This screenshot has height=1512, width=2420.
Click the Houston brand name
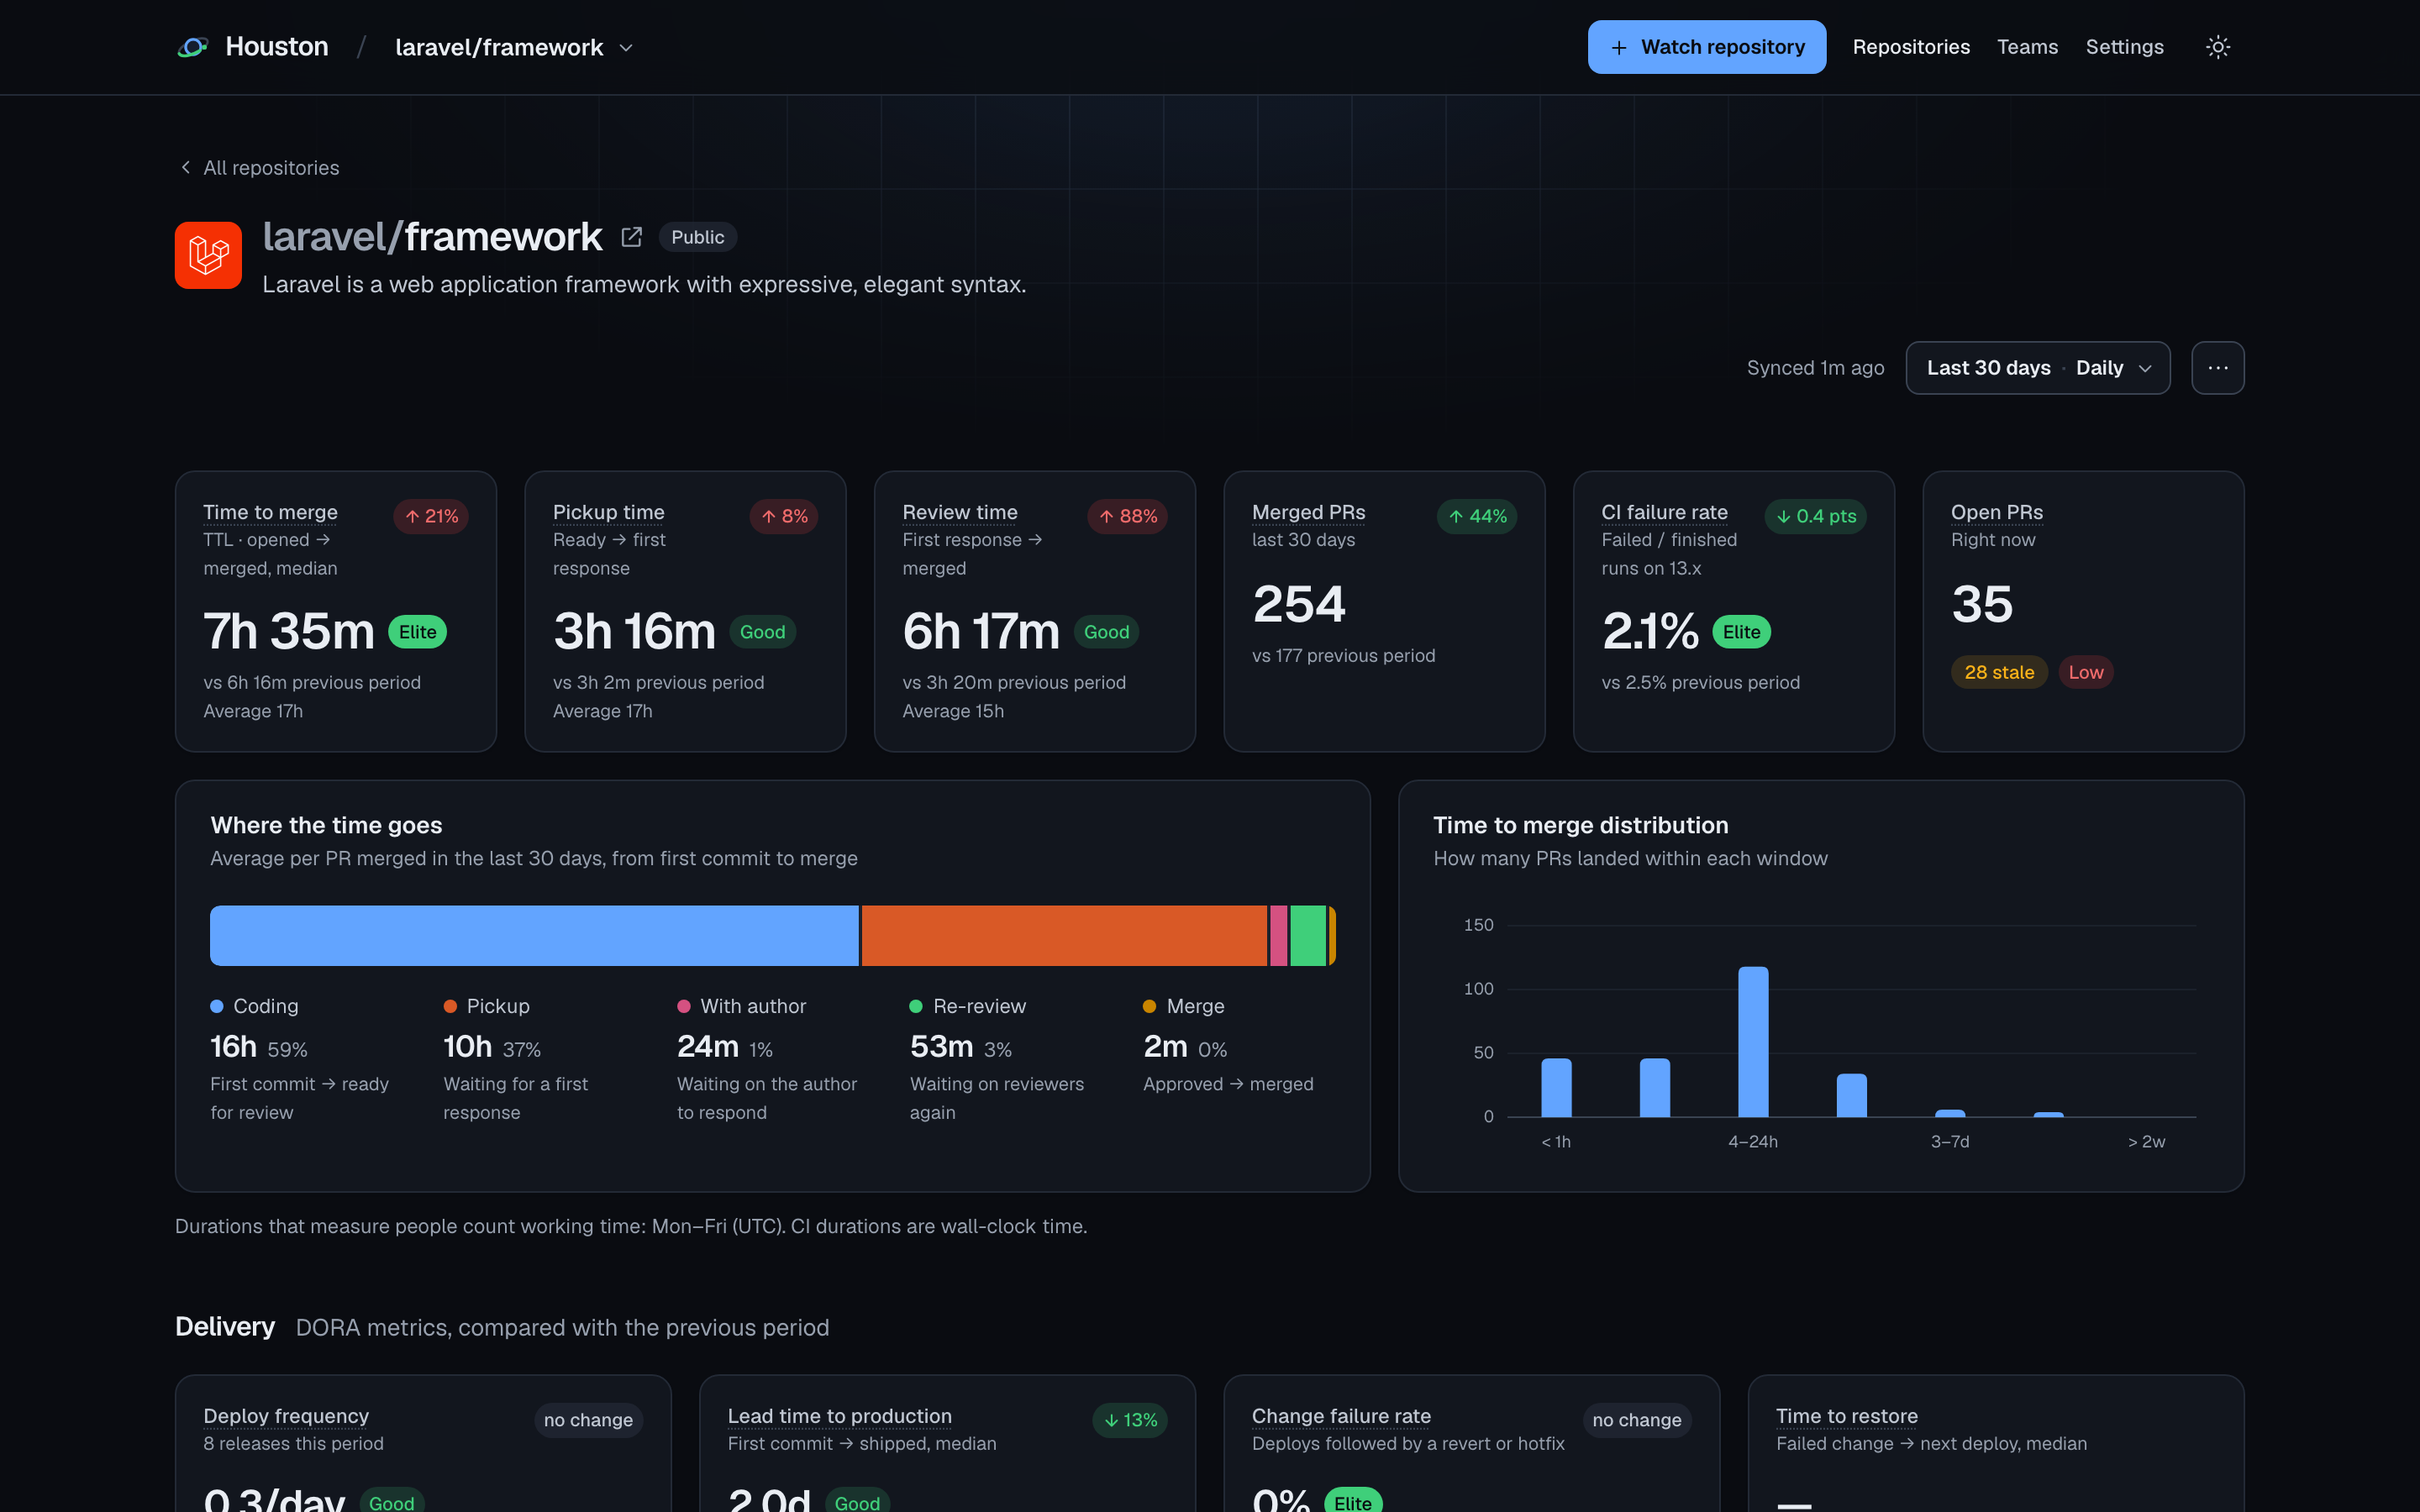tap(277, 47)
